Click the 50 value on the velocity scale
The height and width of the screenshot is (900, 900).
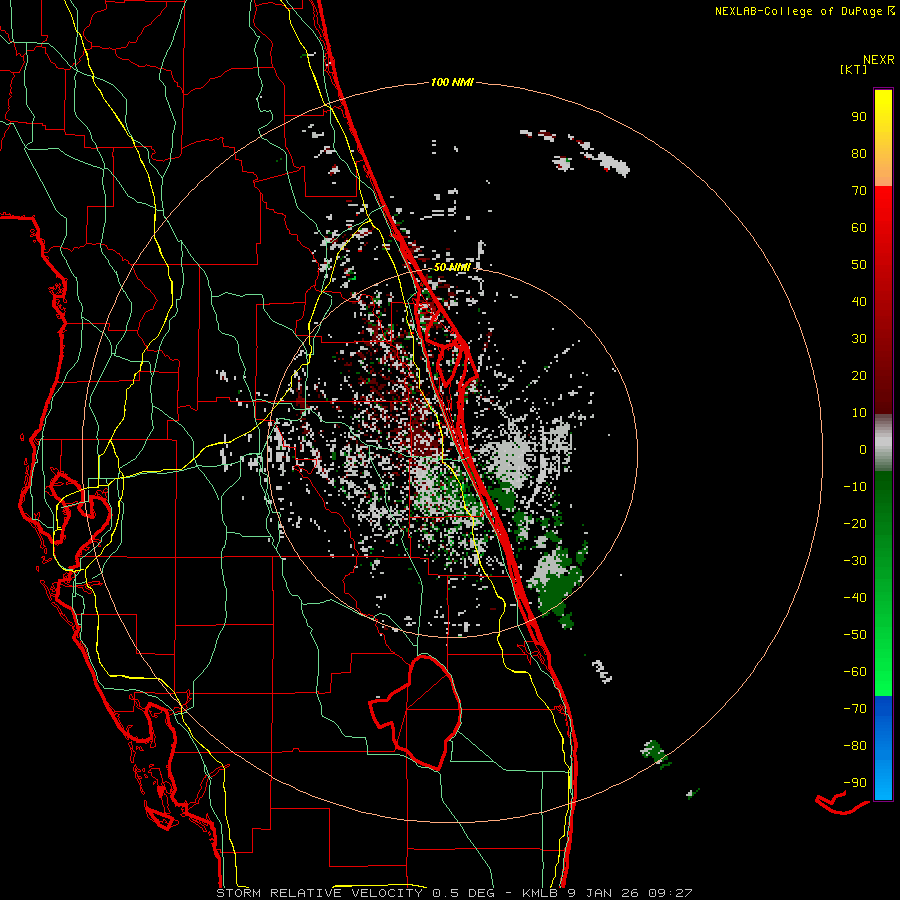(859, 265)
